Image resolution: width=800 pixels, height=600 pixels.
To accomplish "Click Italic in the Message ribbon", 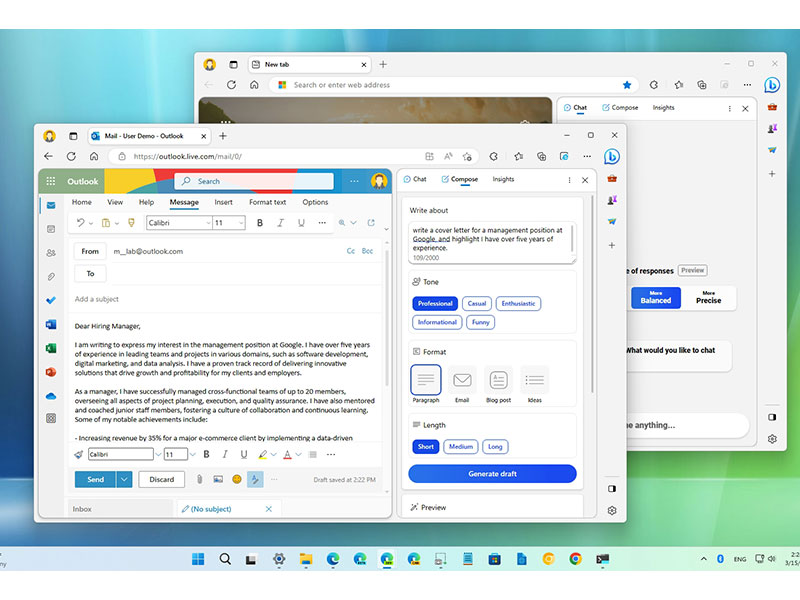I will [281, 223].
